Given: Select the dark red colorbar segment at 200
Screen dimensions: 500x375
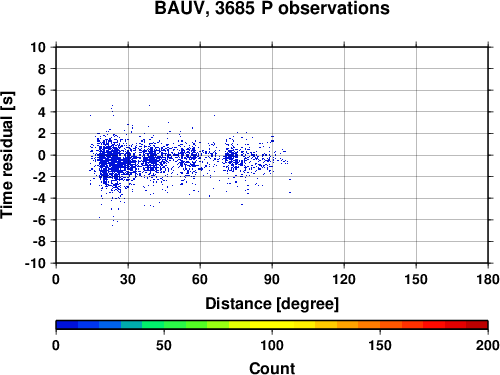Looking at the screenshot, I should click(x=477, y=325).
